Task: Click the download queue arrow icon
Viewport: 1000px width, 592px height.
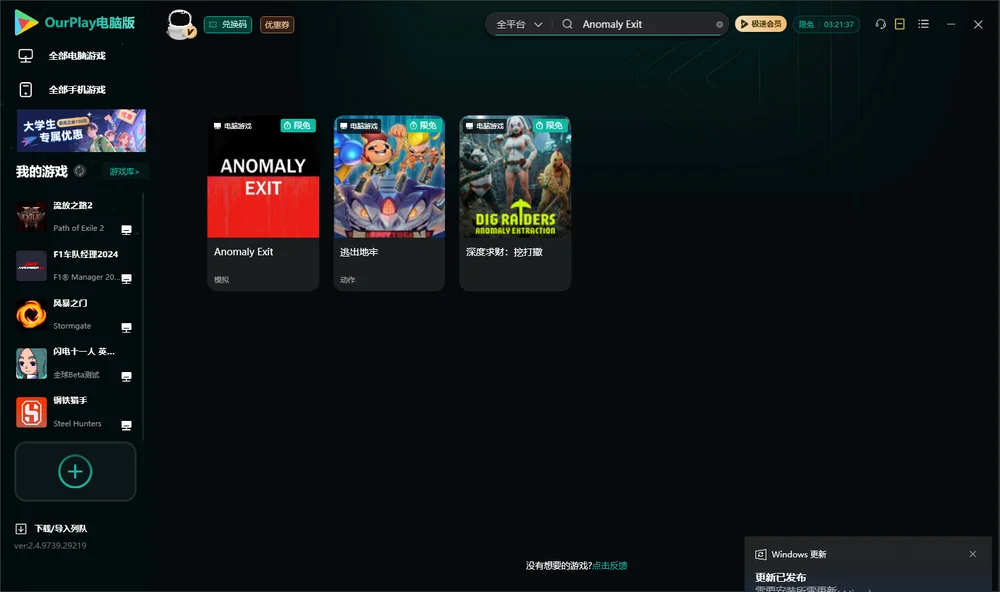Action: tap(21, 529)
